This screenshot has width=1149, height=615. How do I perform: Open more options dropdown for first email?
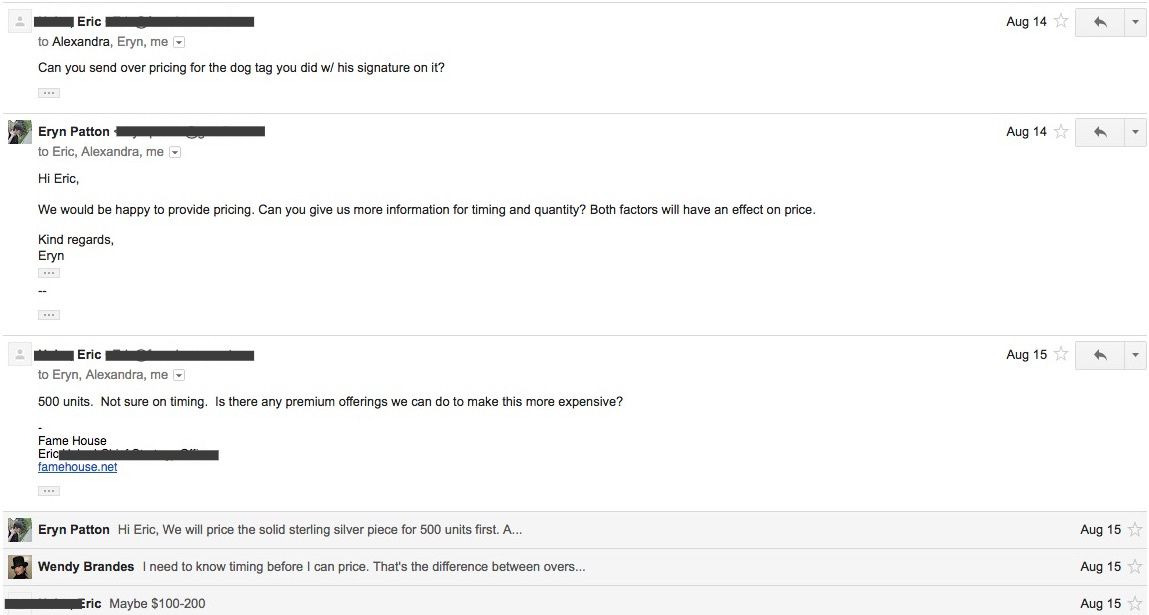pyautogui.click(x=1135, y=22)
